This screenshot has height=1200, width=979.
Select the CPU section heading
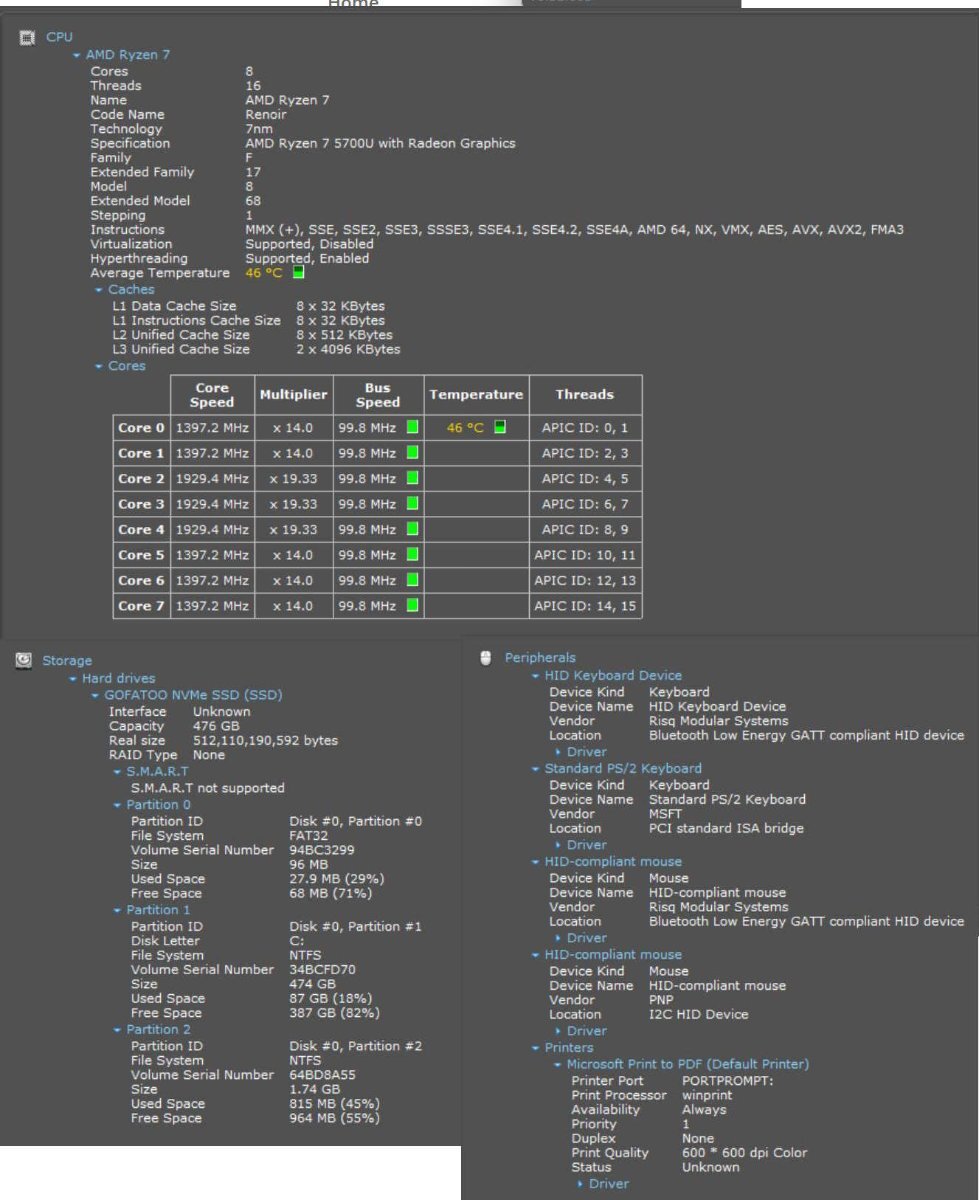point(59,37)
